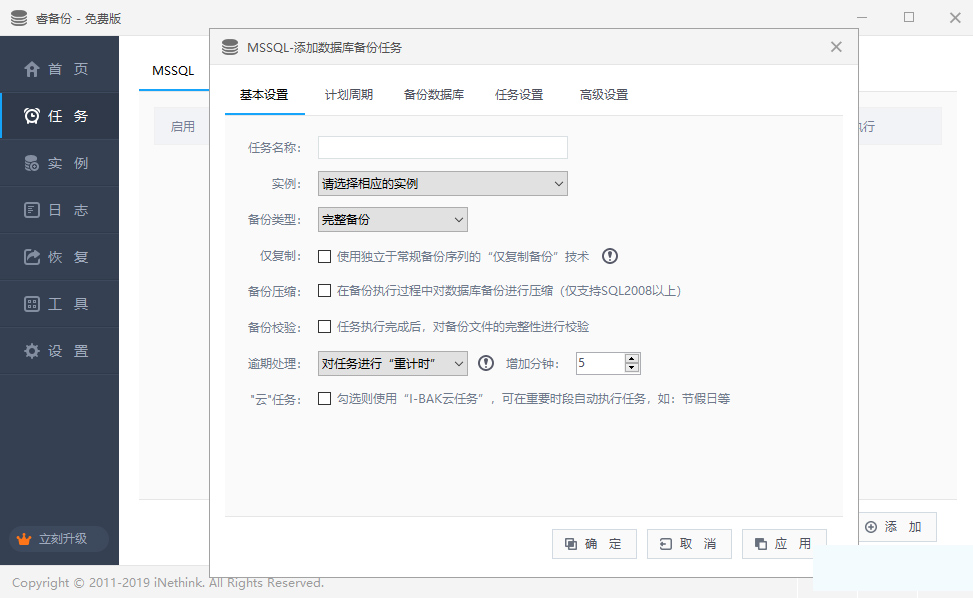Open the 实例 instance dropdown
973x598 pixels.
pyautogui.click(x=442, y=183)
